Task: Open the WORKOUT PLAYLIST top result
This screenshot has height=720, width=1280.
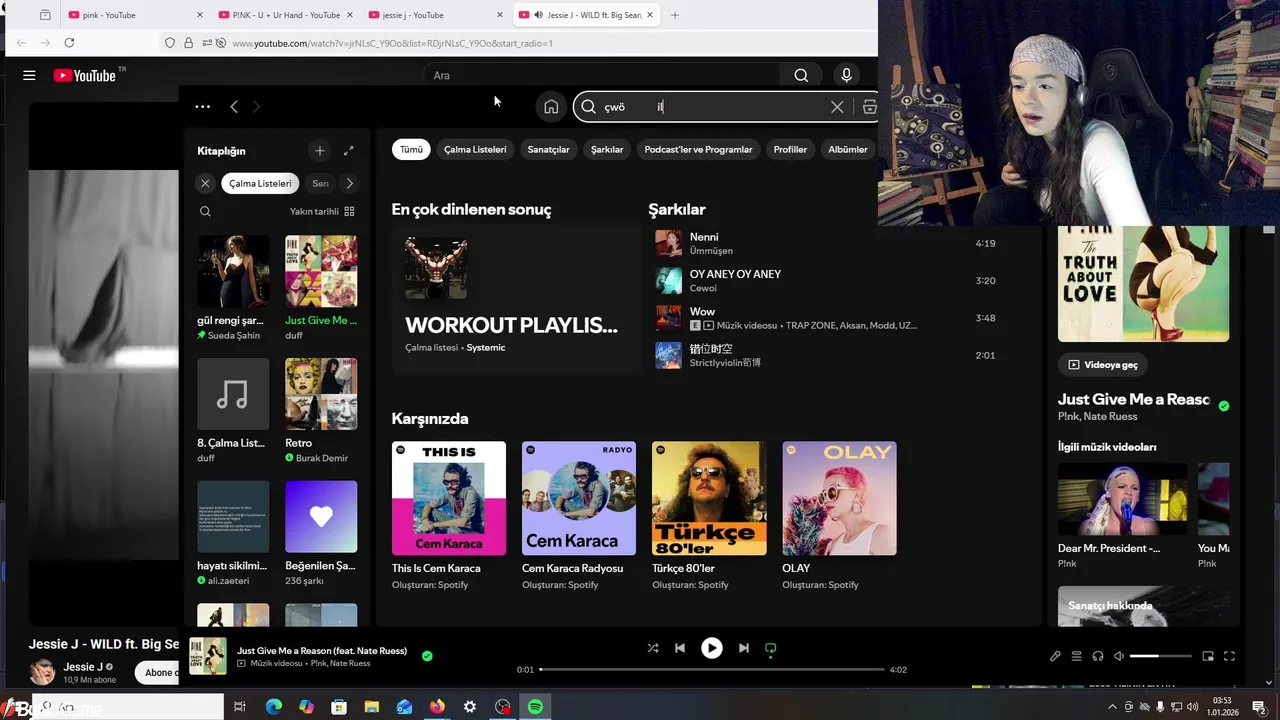Action: [515, 298]
